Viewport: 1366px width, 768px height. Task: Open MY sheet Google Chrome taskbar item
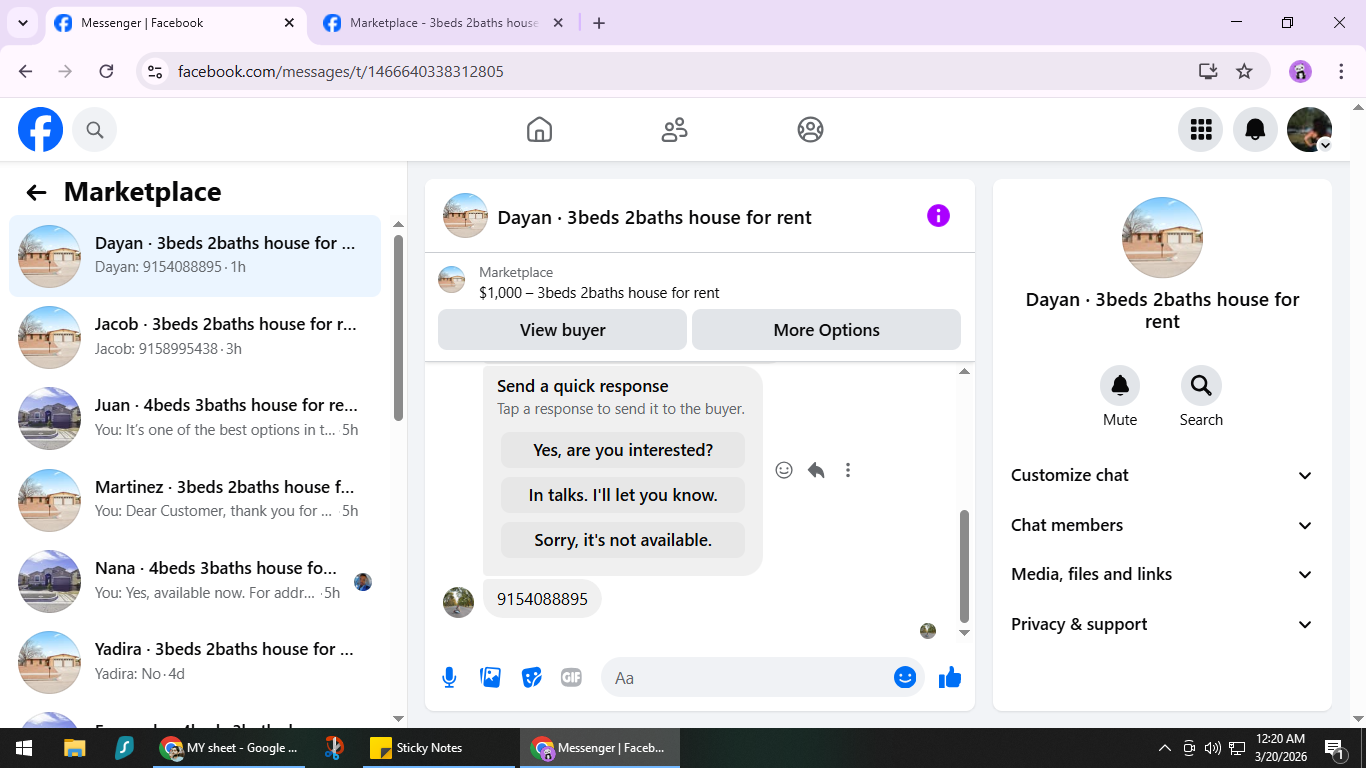(x=229, y=748)
